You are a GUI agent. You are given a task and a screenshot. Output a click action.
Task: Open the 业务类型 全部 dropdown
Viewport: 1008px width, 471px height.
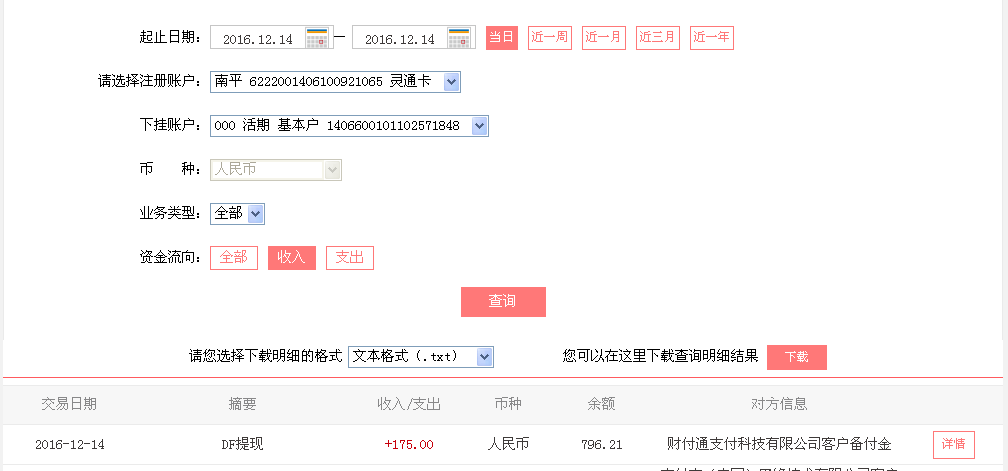pos(237,213)
